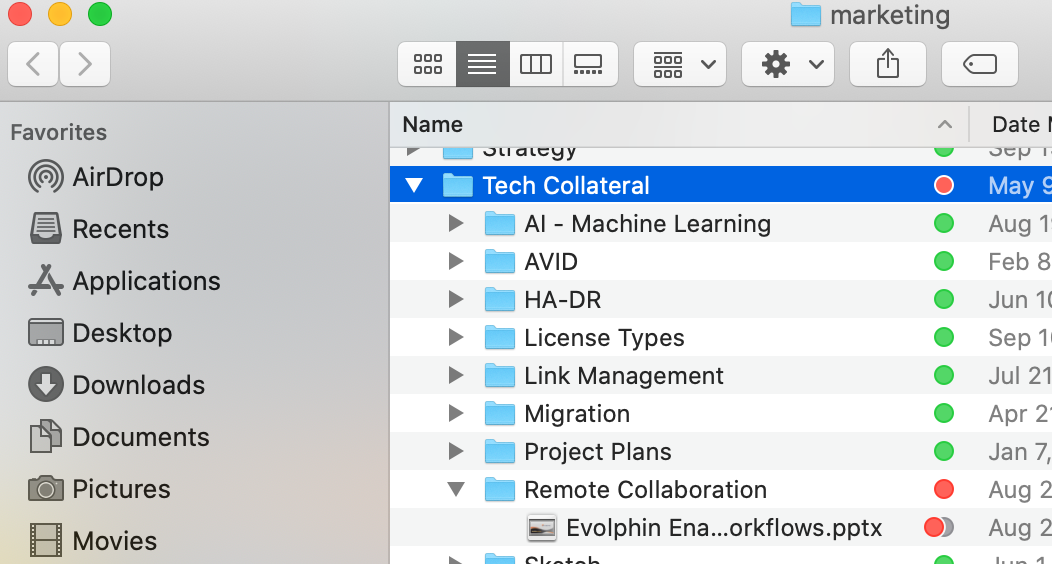Switch to icon view in toolbar
1052x564 pixels.
[x=427, y=64]
